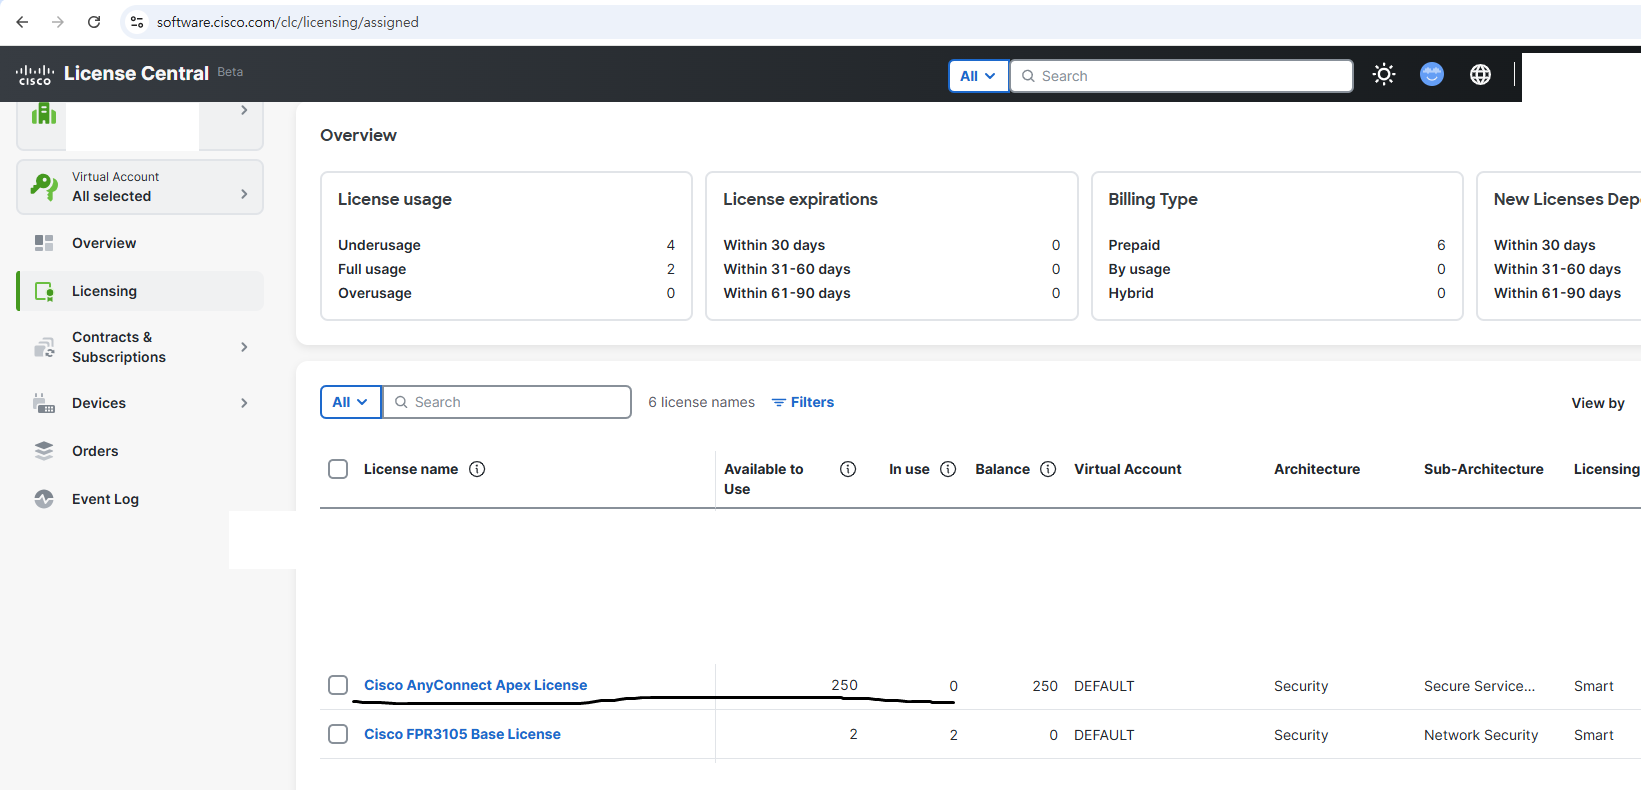This screenshot has width=1641, height=790.
Task: Click the header search magnifier icon
Action: pyautogui.click(x=1028, y=76)
